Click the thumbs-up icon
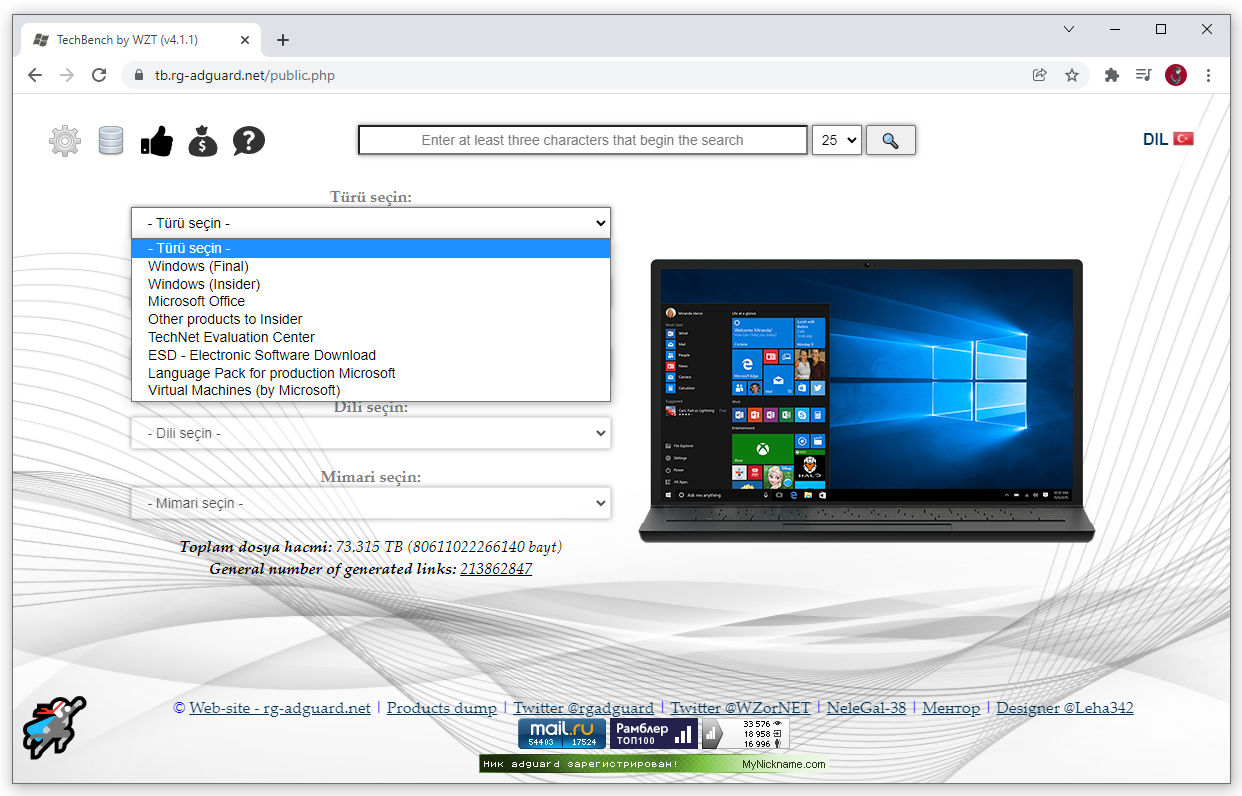The width and height of the screenshot is (1242, 796). click(x=157, y=141)
